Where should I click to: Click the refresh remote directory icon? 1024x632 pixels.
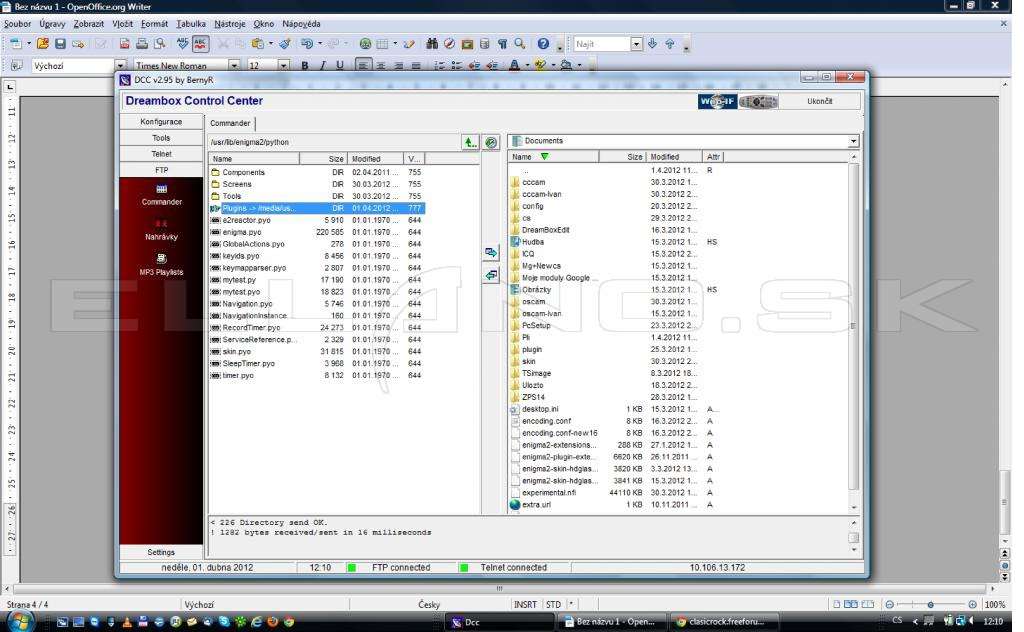(491, 142)
